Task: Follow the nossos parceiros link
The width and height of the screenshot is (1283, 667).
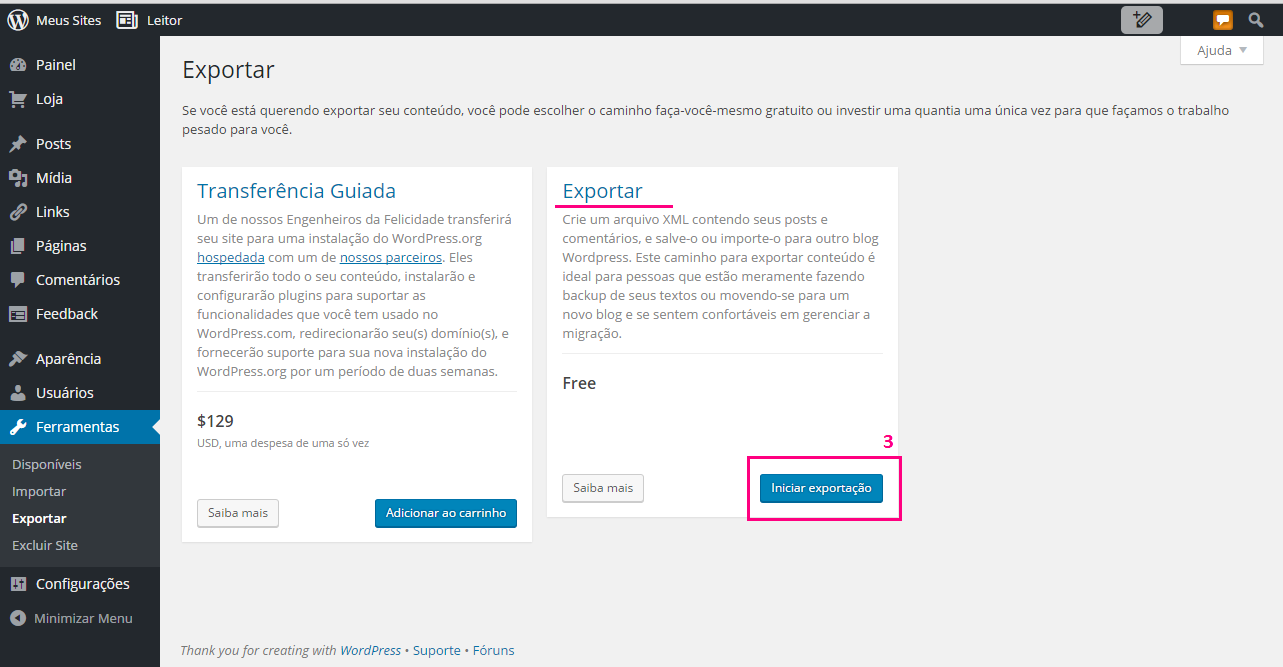Action: tap(391, 257)
